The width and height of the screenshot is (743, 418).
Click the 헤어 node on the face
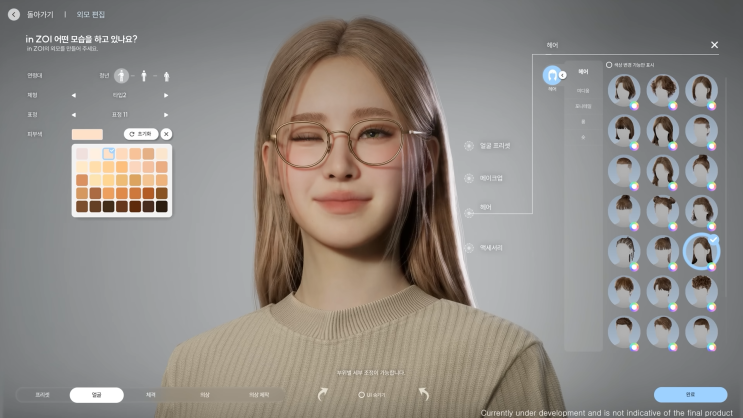coord(469,213)
